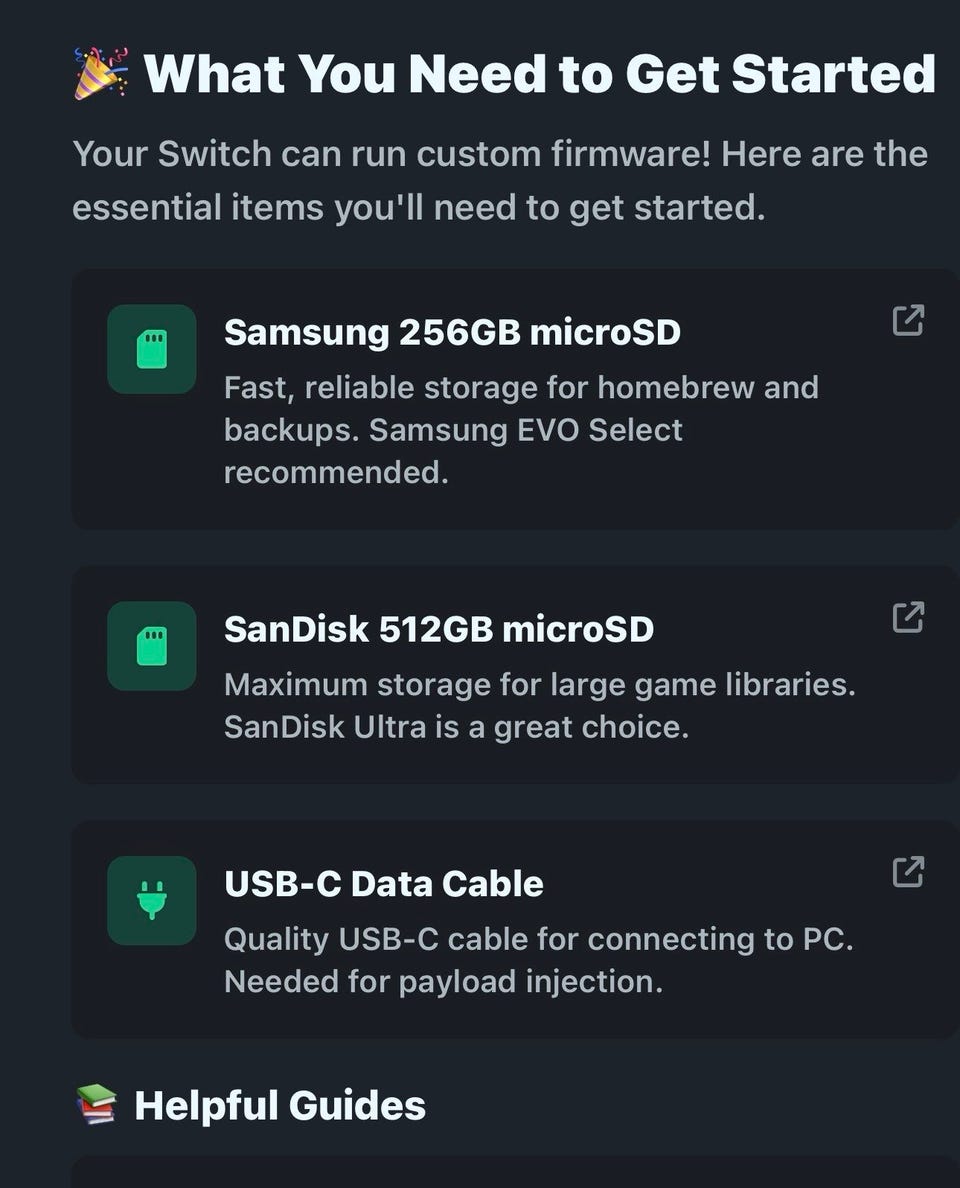Open the external link icon for Samsung 256GB microSD

[x=907, y=320]
